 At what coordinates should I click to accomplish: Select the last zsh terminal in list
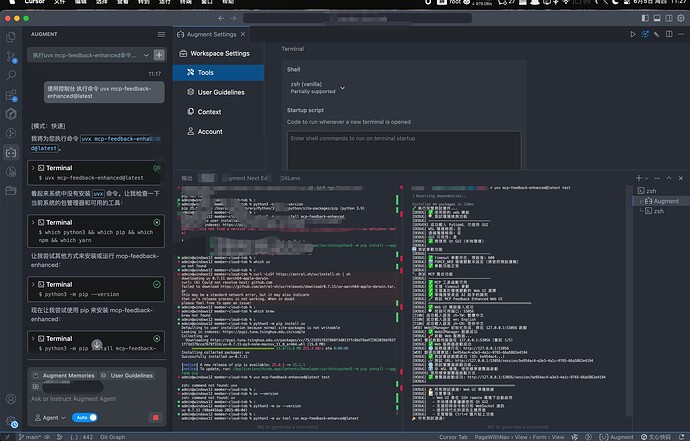click(x=660, y=211)
